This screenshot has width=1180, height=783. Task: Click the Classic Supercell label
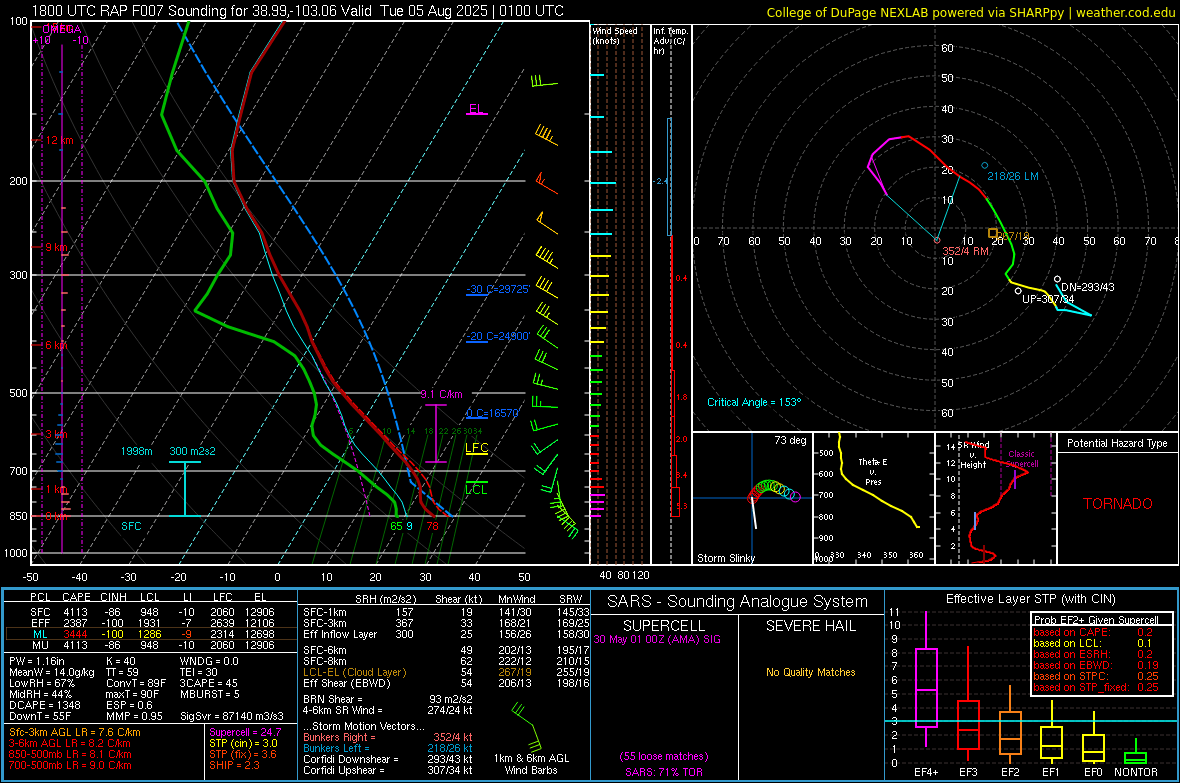coord(1021,459)
